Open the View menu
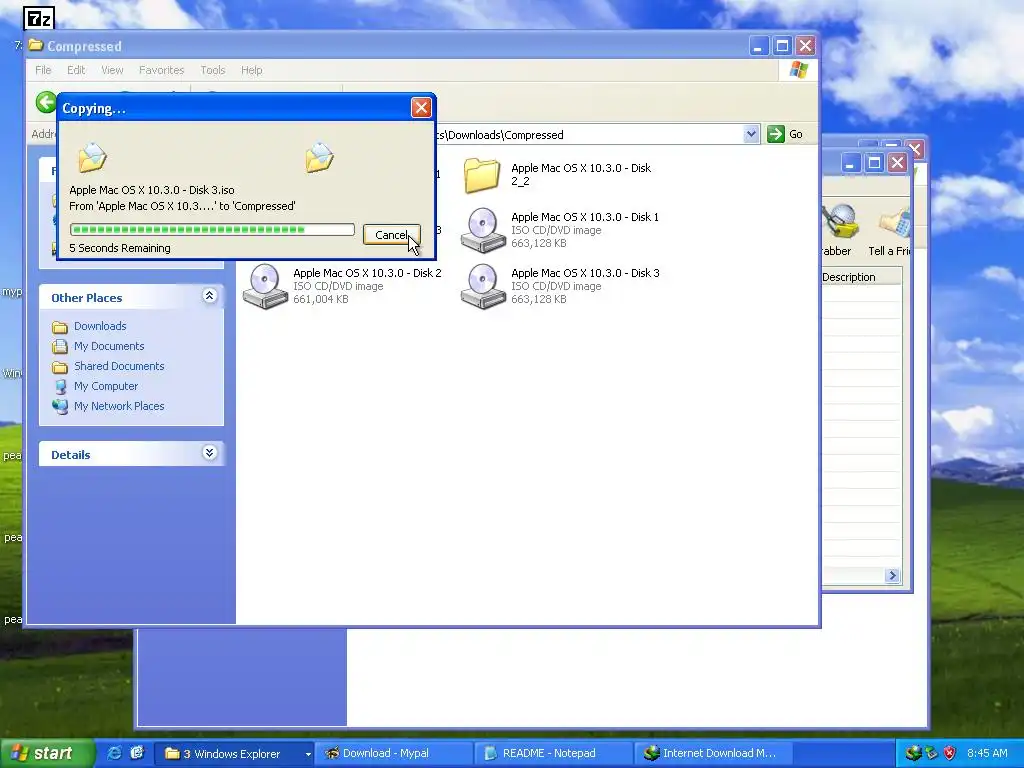 point(112,70)
